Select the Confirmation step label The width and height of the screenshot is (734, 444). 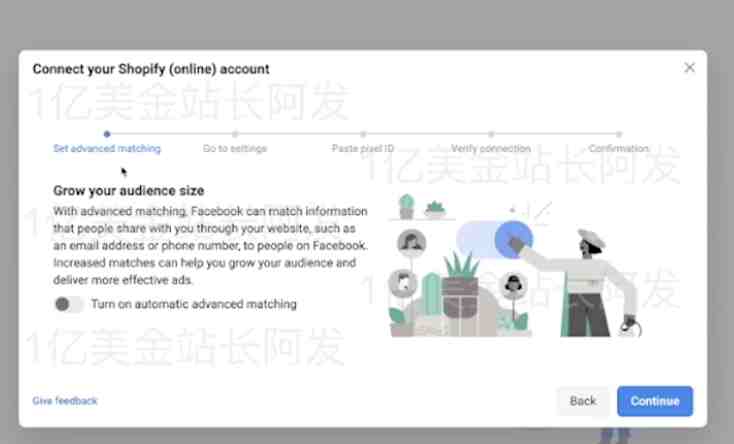[619, 148]
